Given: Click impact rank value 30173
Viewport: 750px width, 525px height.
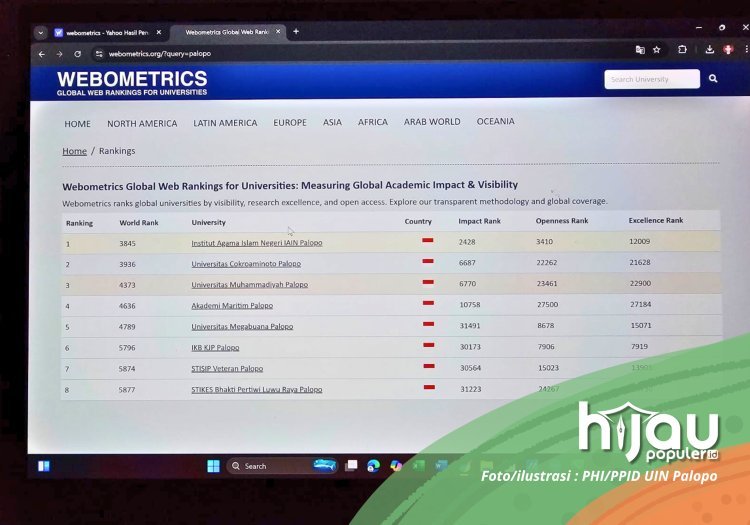Looking at the screenshot, I should pyautogui.click(x=470, y=347).
